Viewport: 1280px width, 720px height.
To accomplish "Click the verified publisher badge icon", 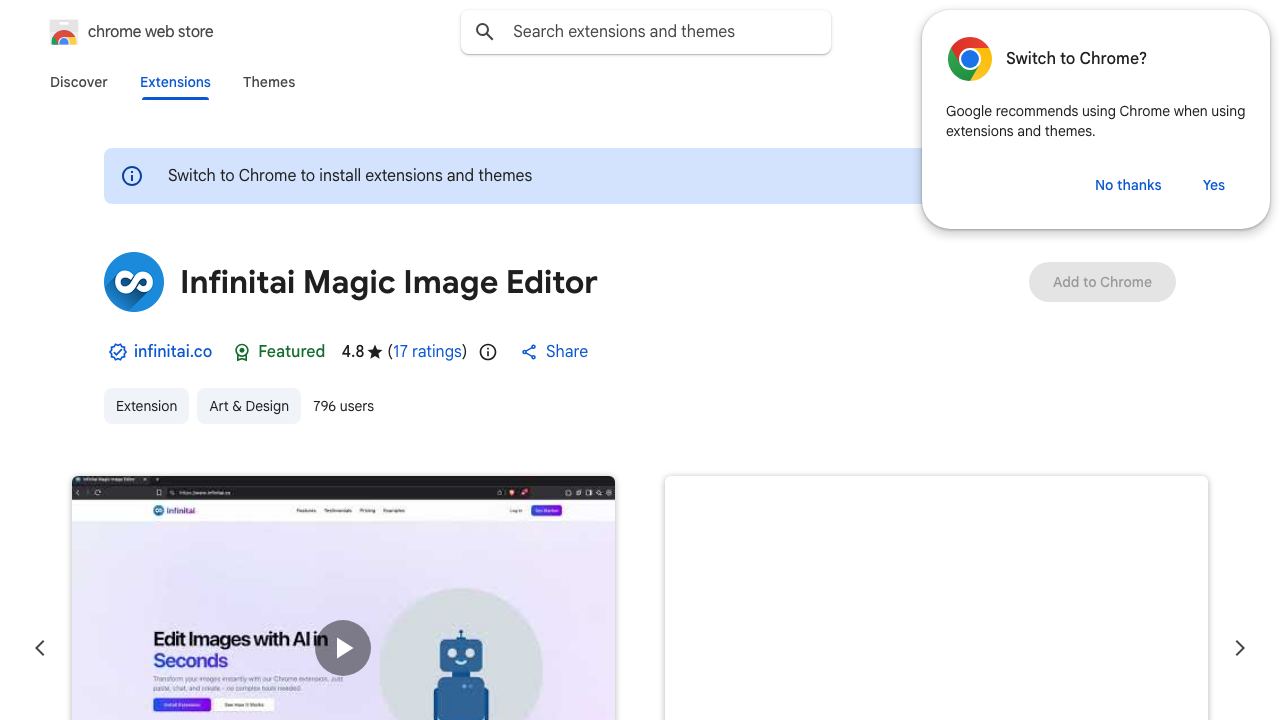I will (117, 352).
